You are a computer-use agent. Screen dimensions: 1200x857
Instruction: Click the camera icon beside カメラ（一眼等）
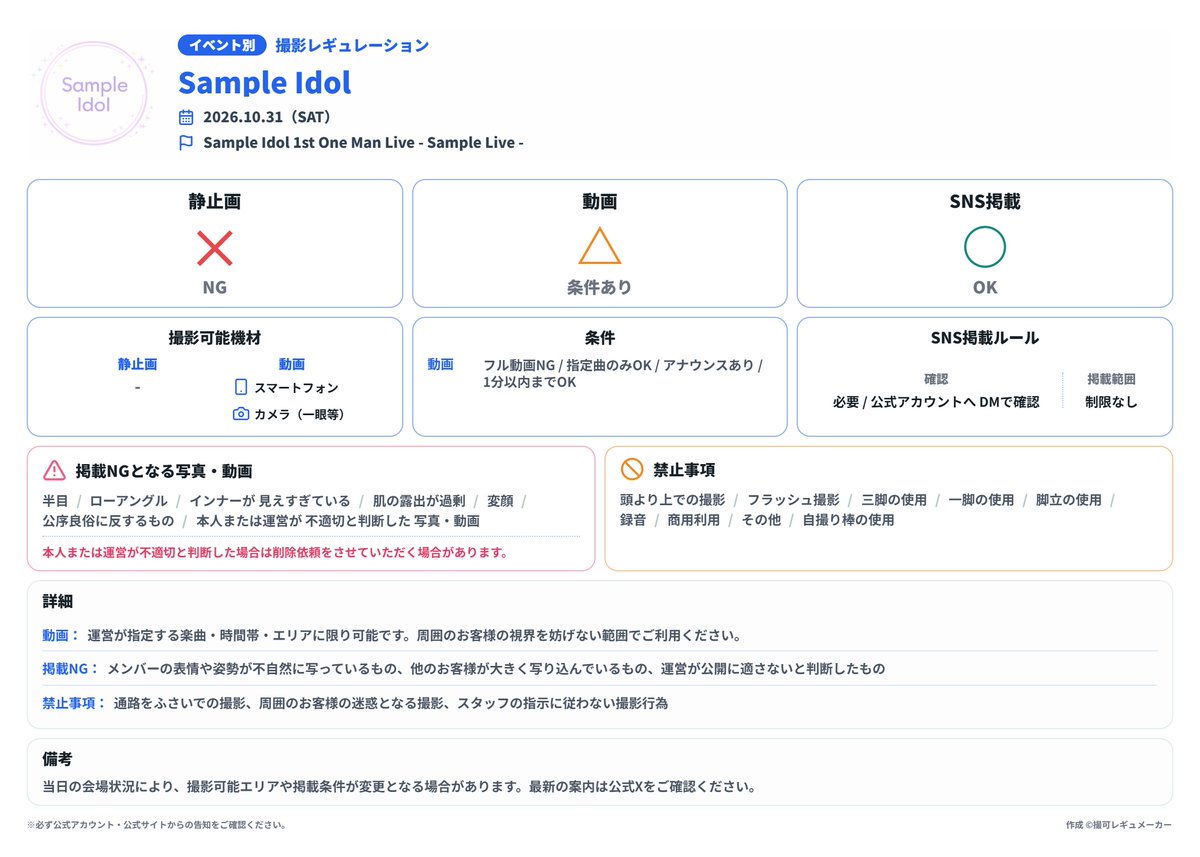[241, 414]
